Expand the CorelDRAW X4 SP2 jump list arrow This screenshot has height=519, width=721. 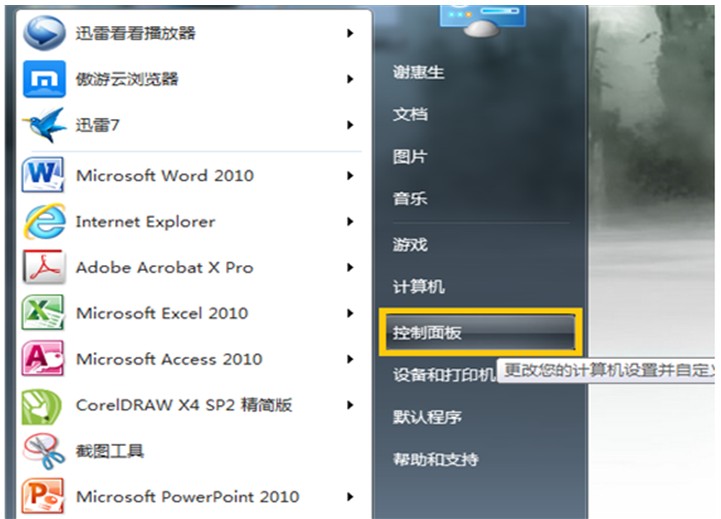[350, 405]
